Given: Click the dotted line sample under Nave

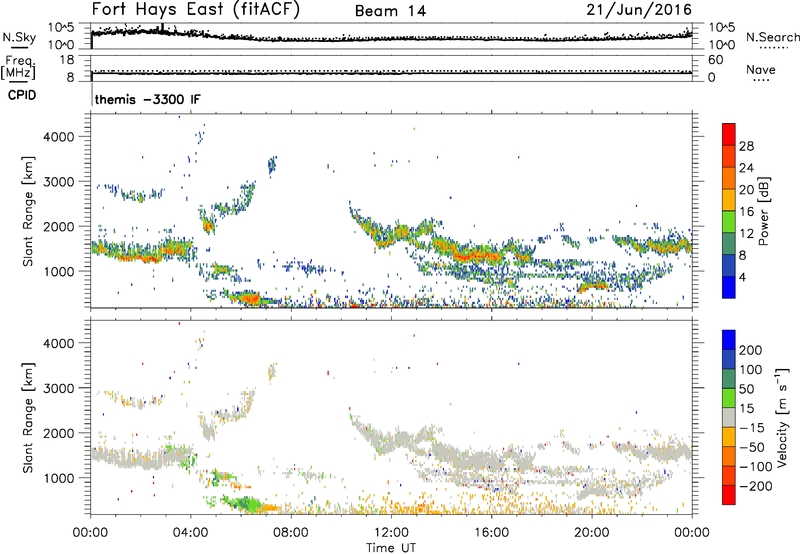Looking at the screenshot, I should tap(761, 80).
